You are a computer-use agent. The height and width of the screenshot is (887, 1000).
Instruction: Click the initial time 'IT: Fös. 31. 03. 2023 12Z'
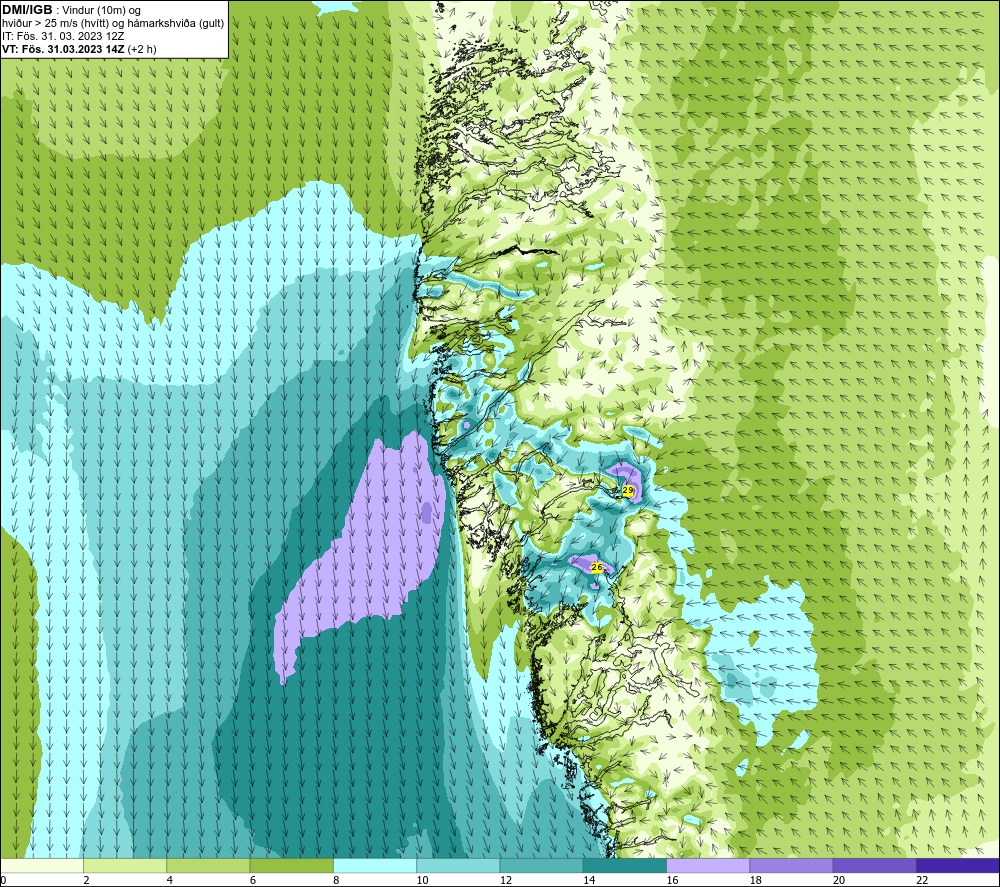pos(63,36)
